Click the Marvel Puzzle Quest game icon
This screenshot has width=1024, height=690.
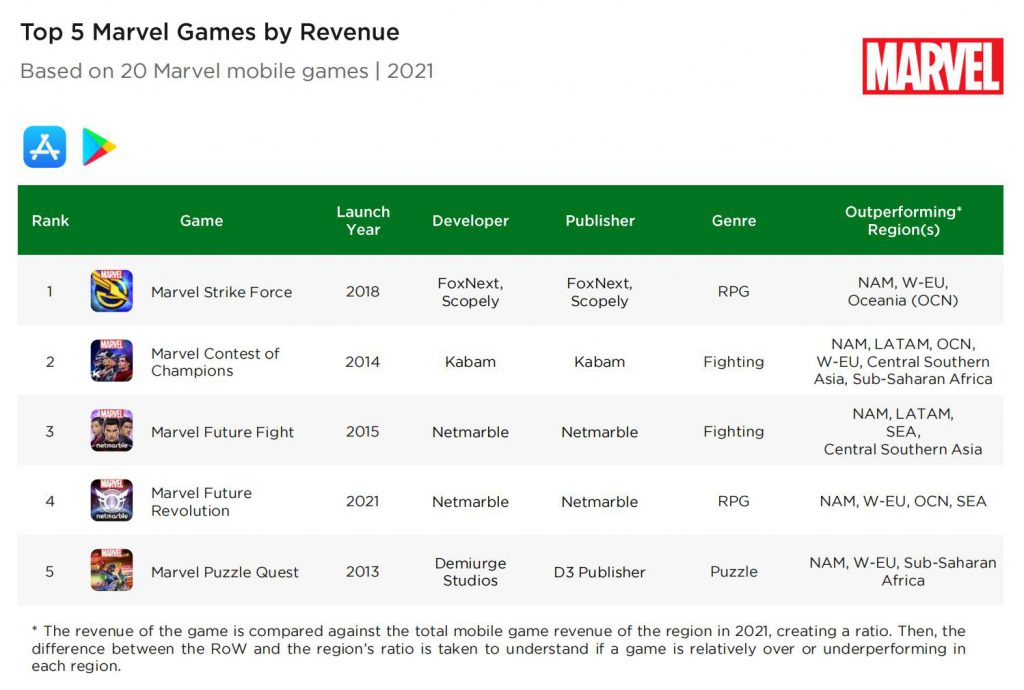pos(111,571)
